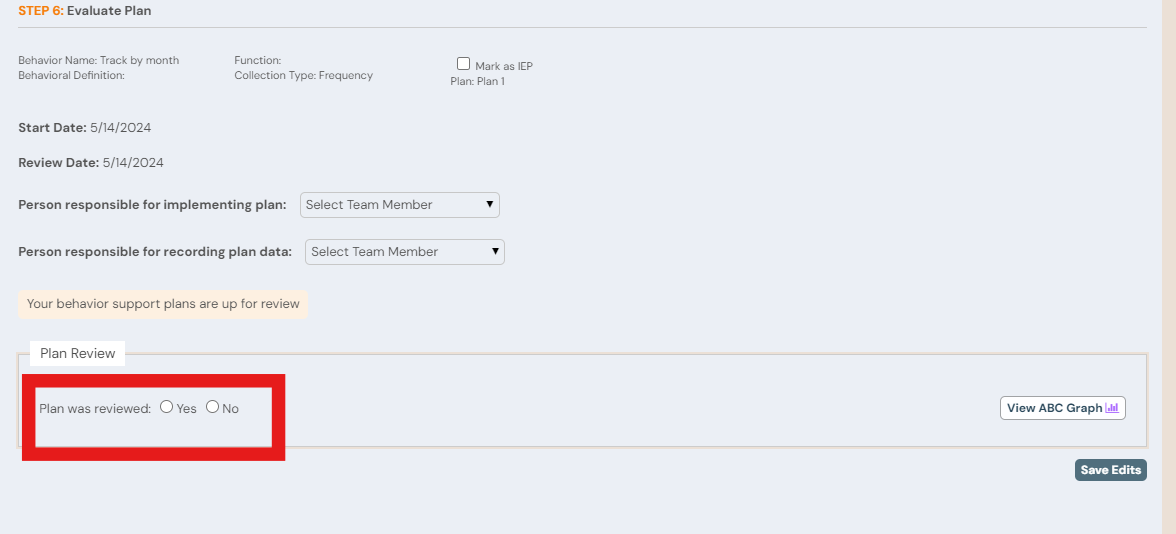The image size is (1176, 534).
Task: Enable the Mark as IEP checkbox
Action: [463, 64]
